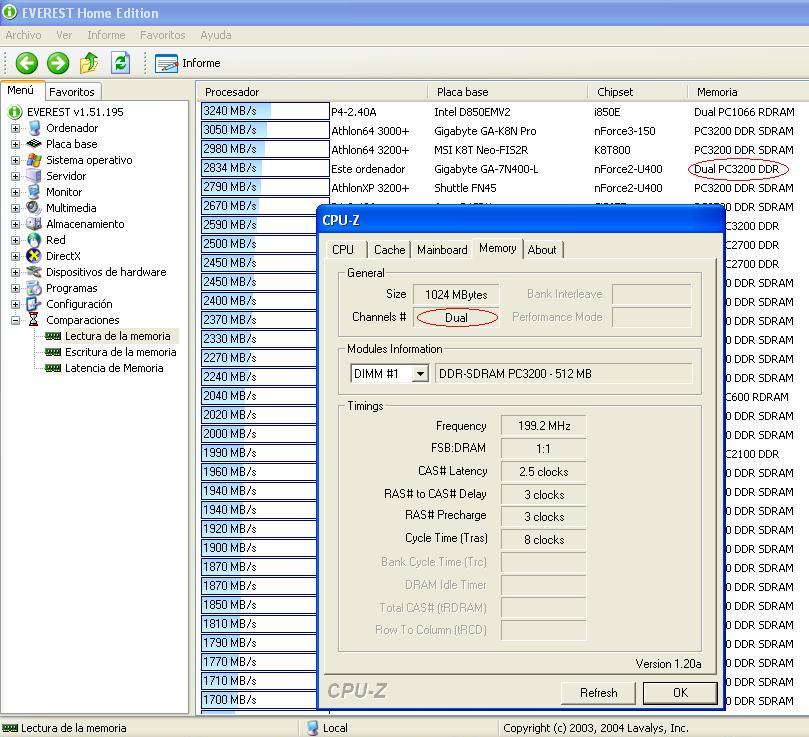This screenshot has height=737, width=809.
Task: Open the Favoritos menu
Action: (x=163, y=35)
